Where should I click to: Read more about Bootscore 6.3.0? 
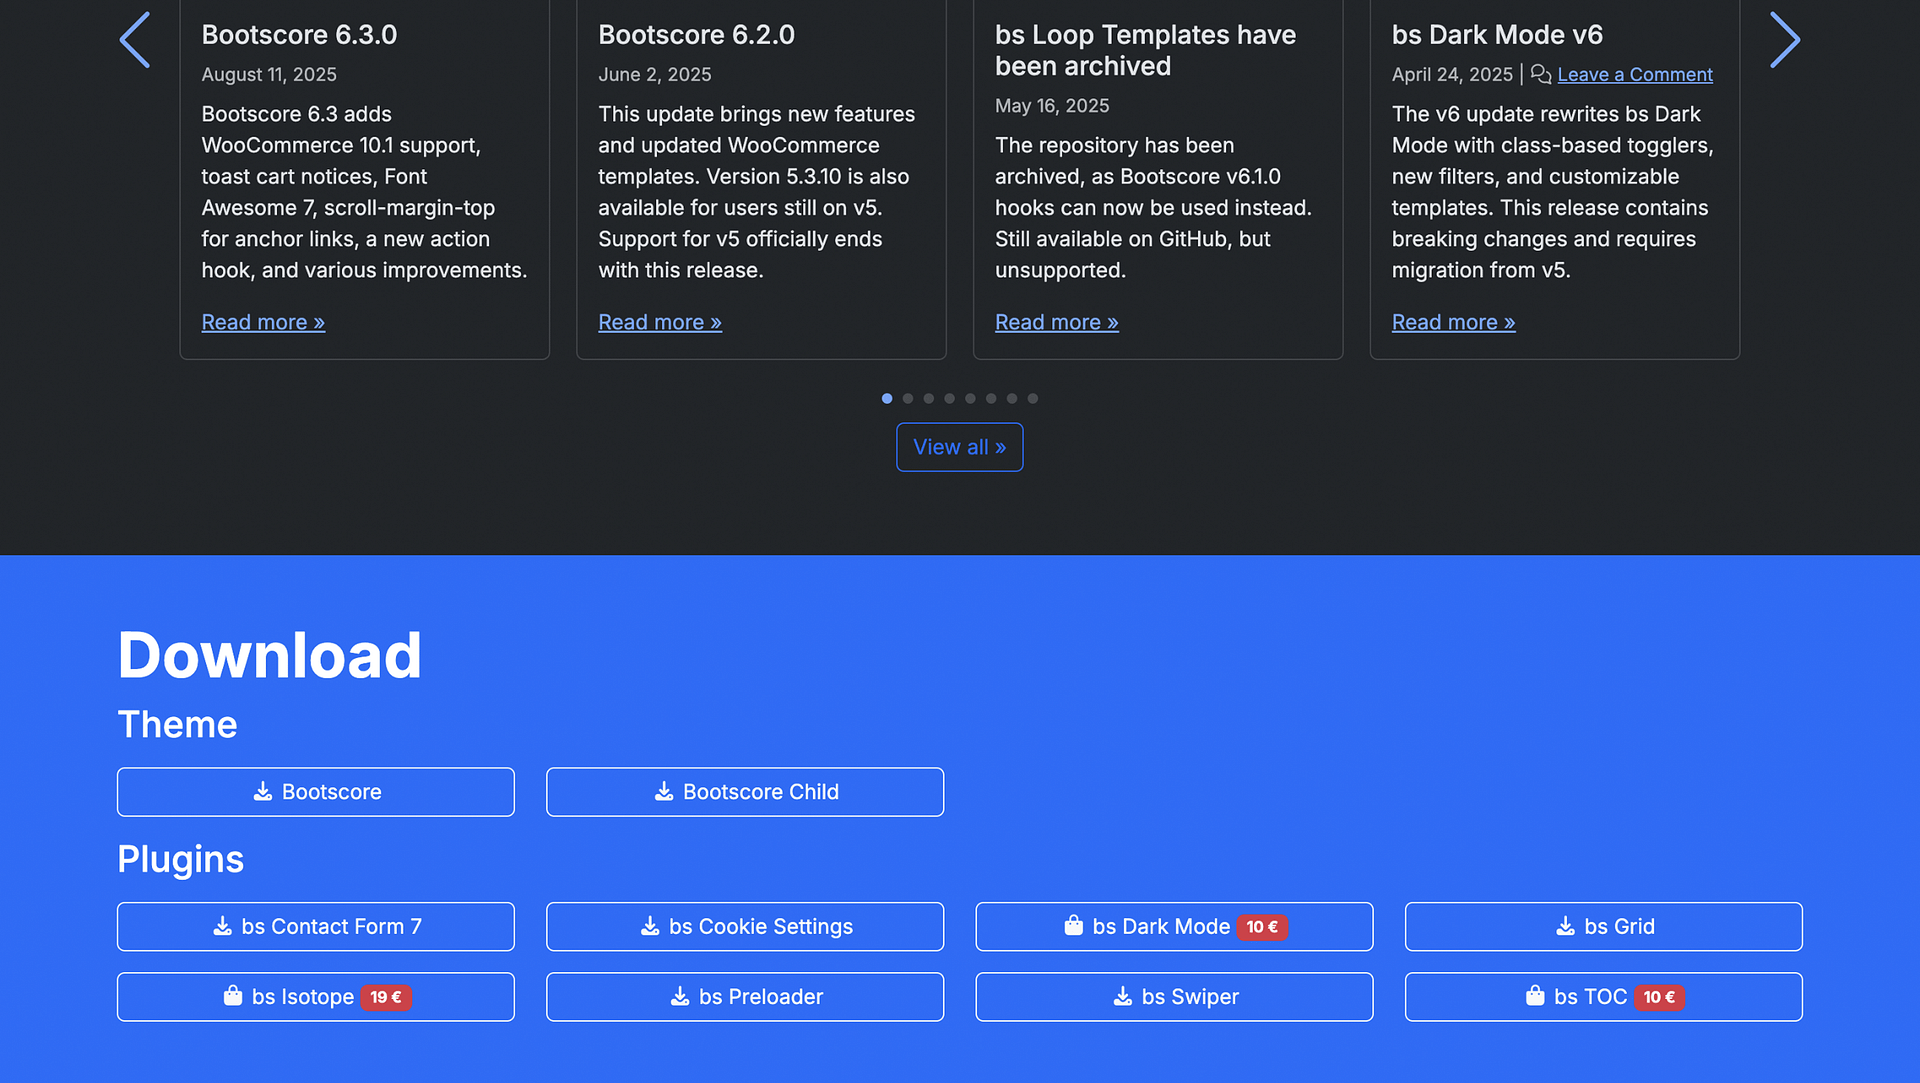tap(263, 322)
